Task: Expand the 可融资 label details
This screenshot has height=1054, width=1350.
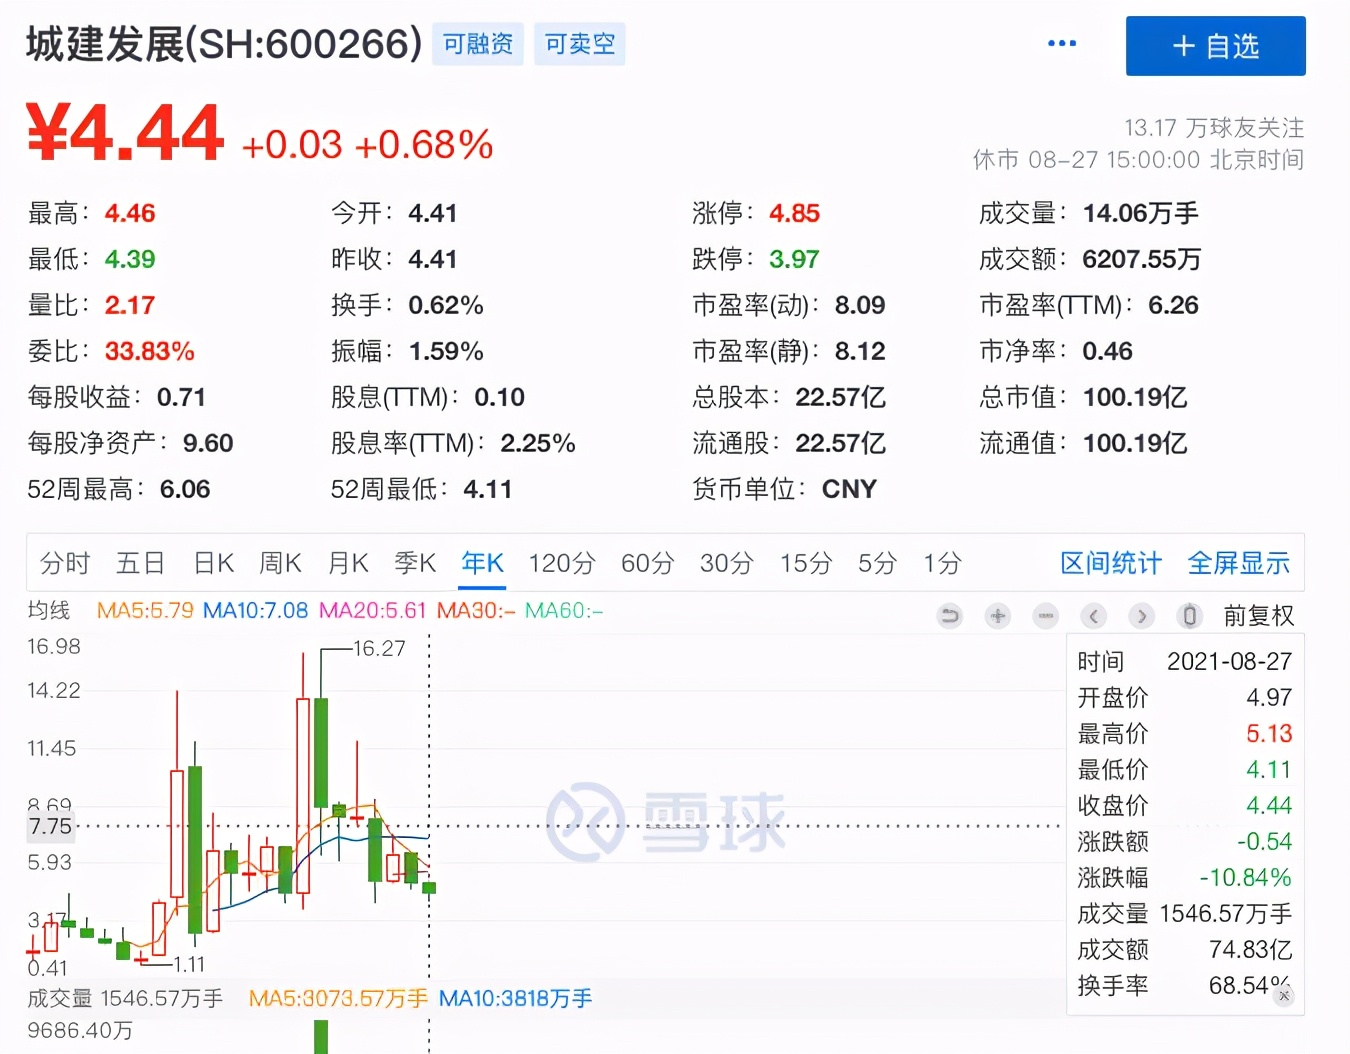Action: [x=477, y=43]
